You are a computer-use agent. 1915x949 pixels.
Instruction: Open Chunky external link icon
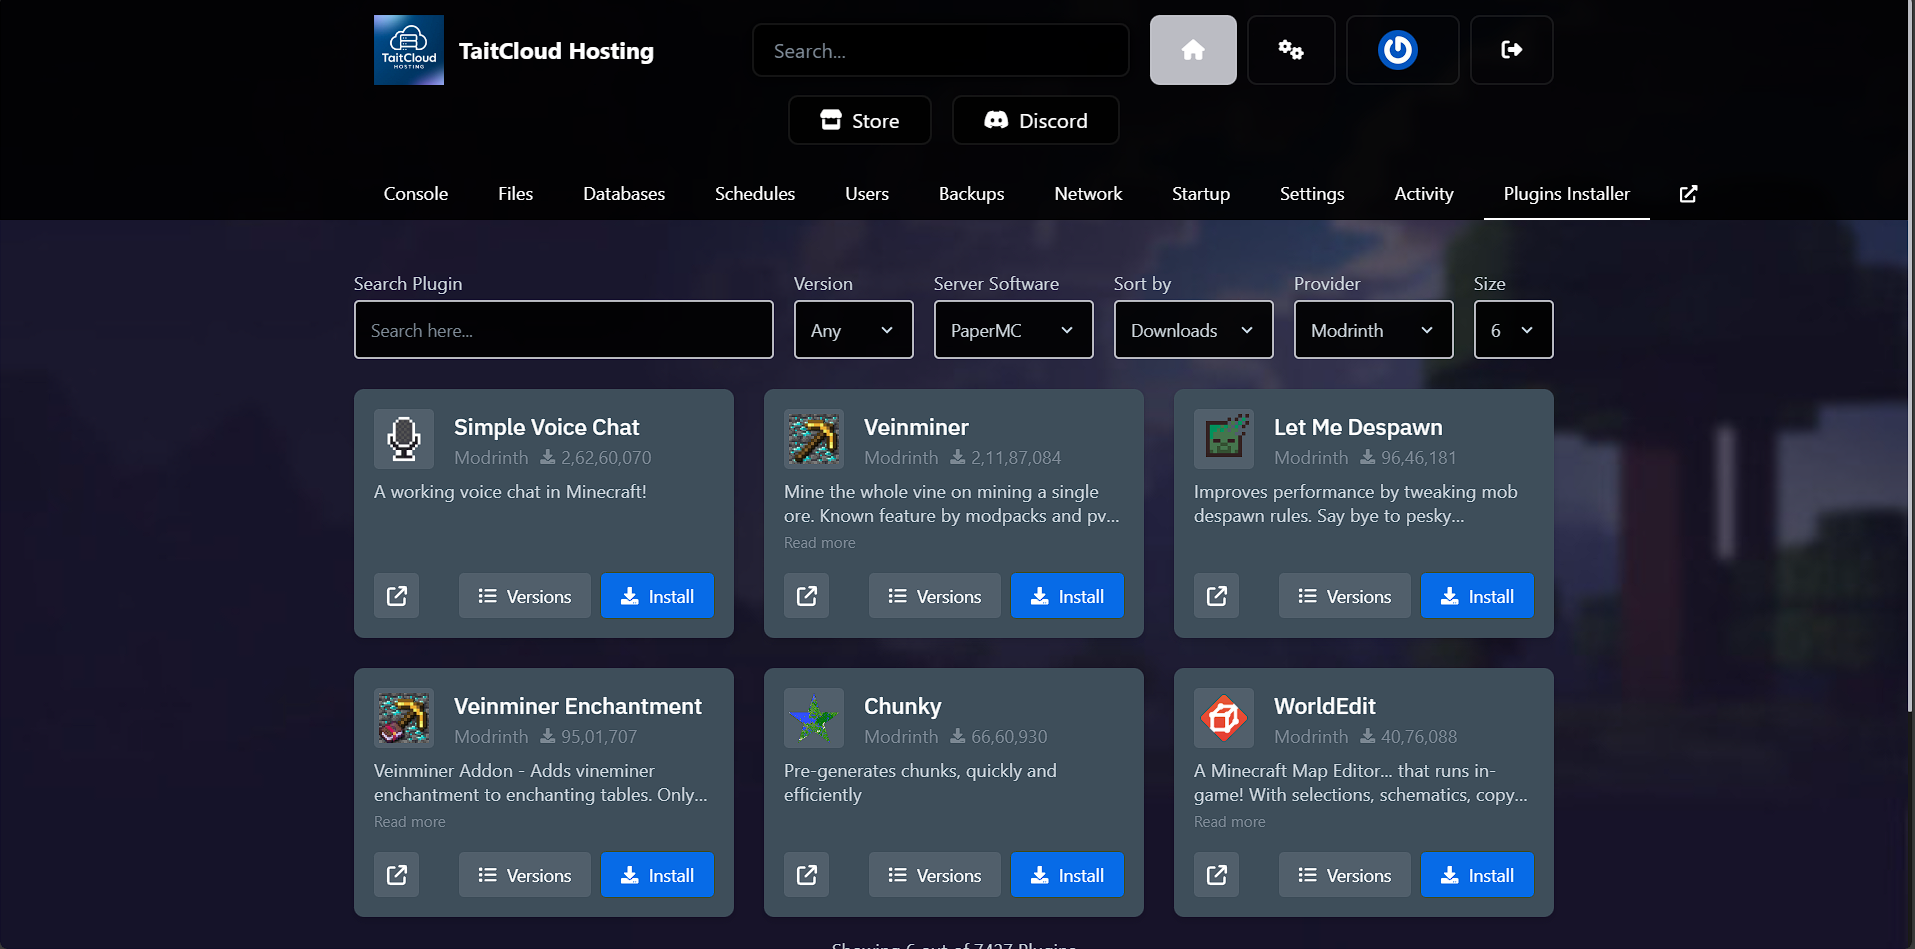click(806, 875)
